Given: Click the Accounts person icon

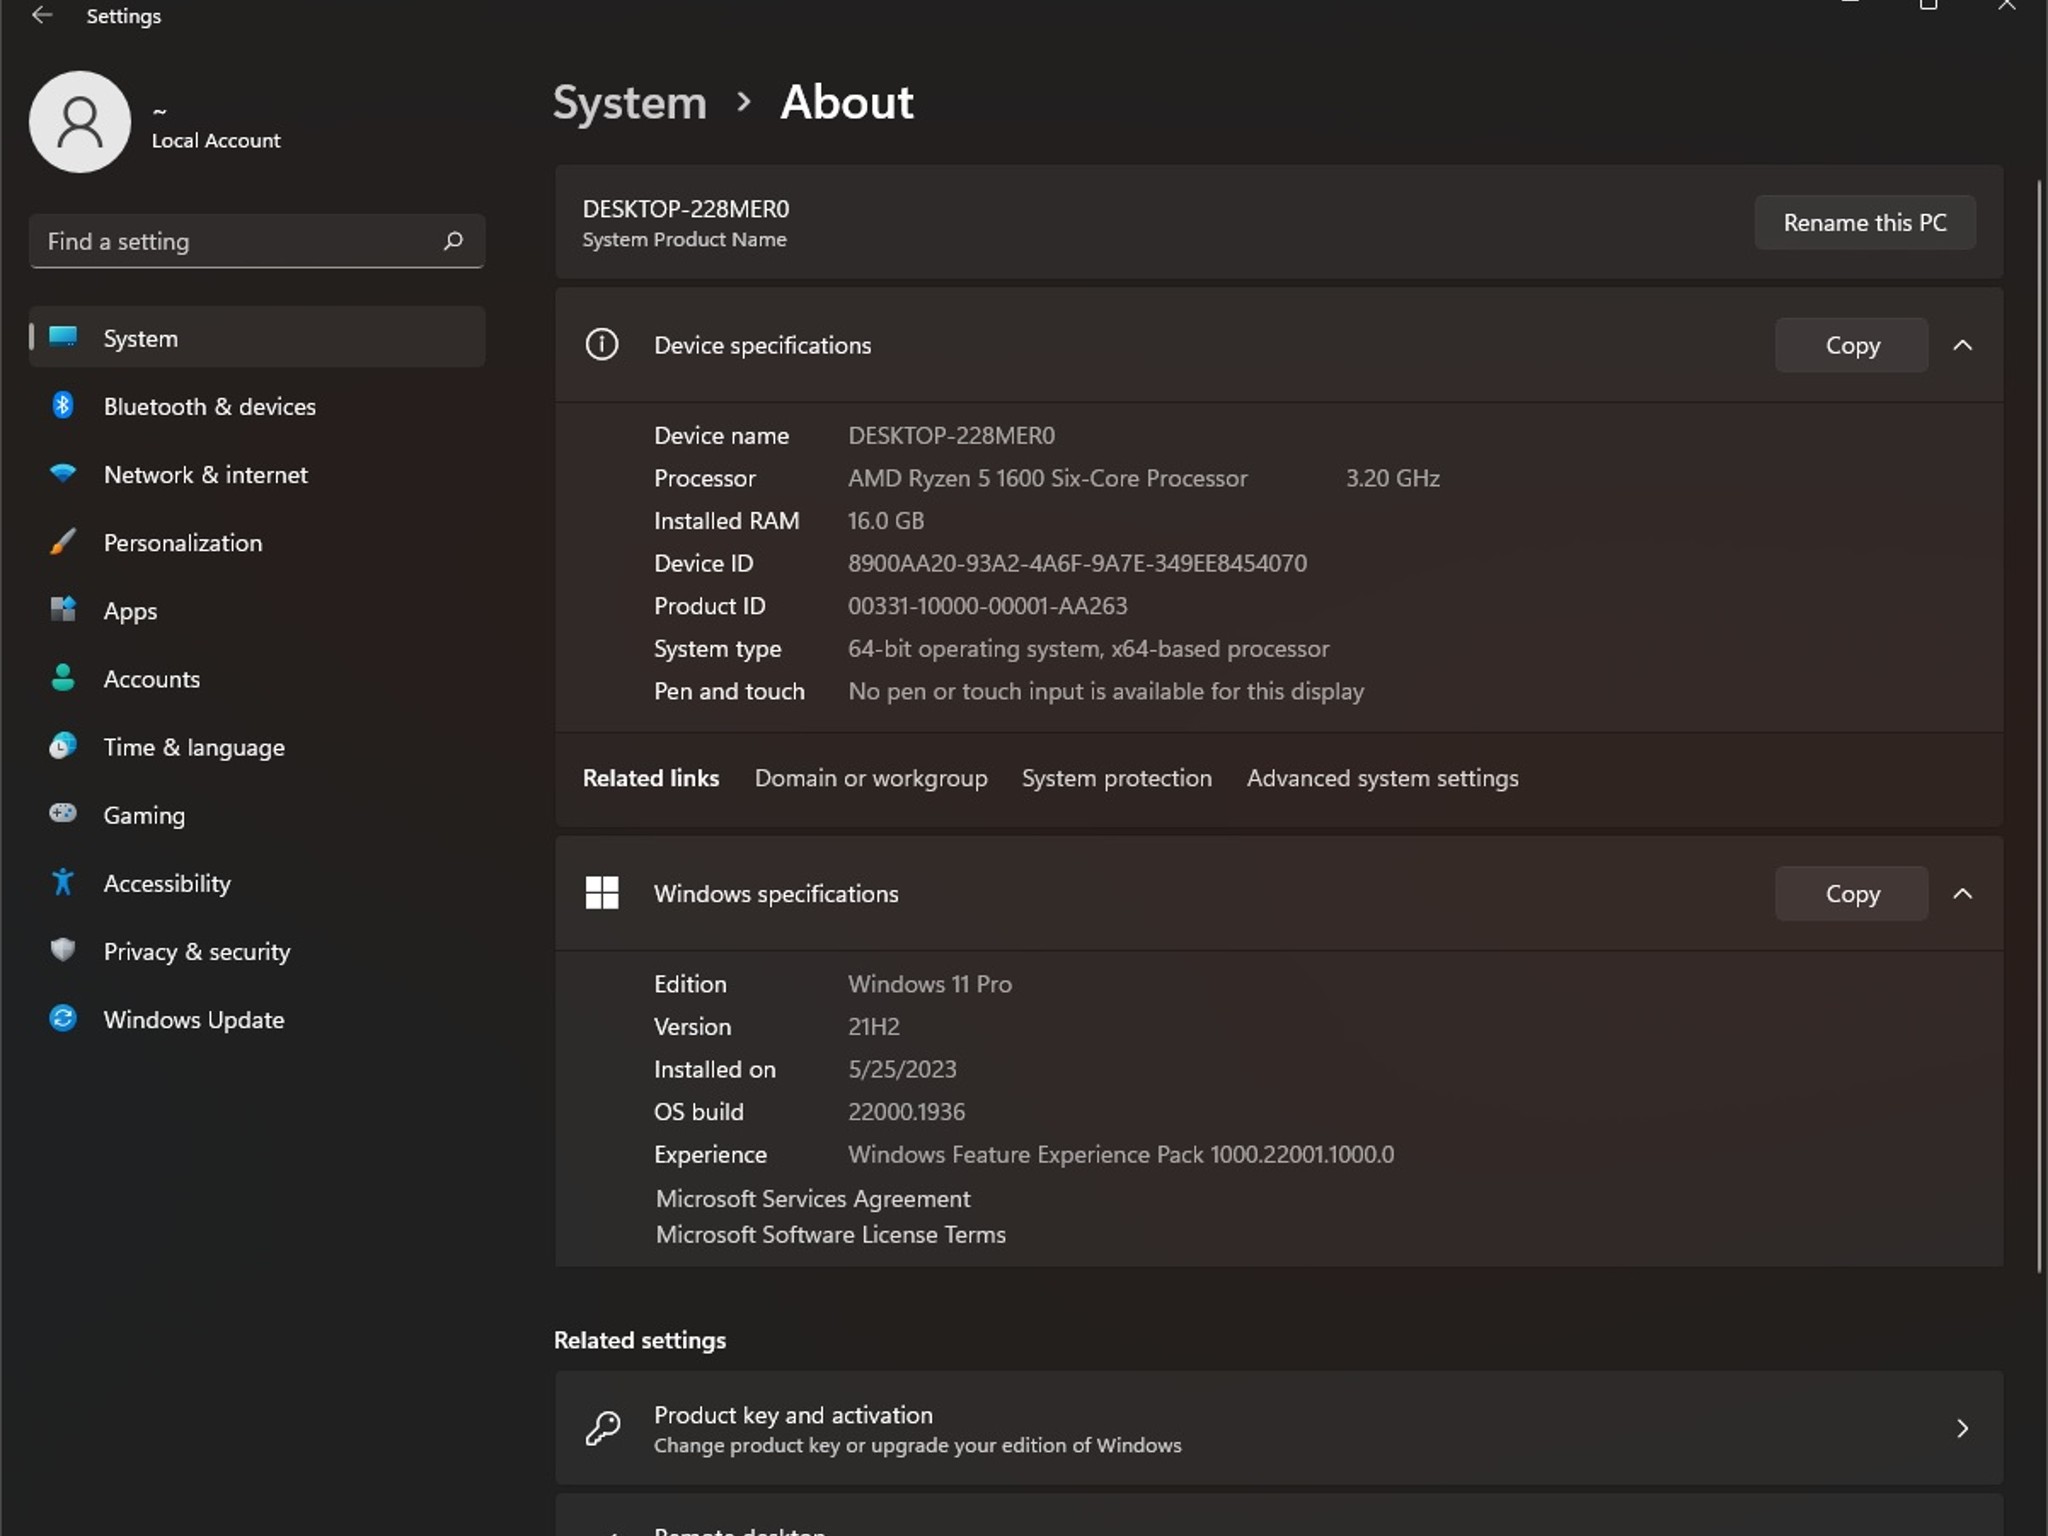Looking at the screenshot, I should pos(63,677).
